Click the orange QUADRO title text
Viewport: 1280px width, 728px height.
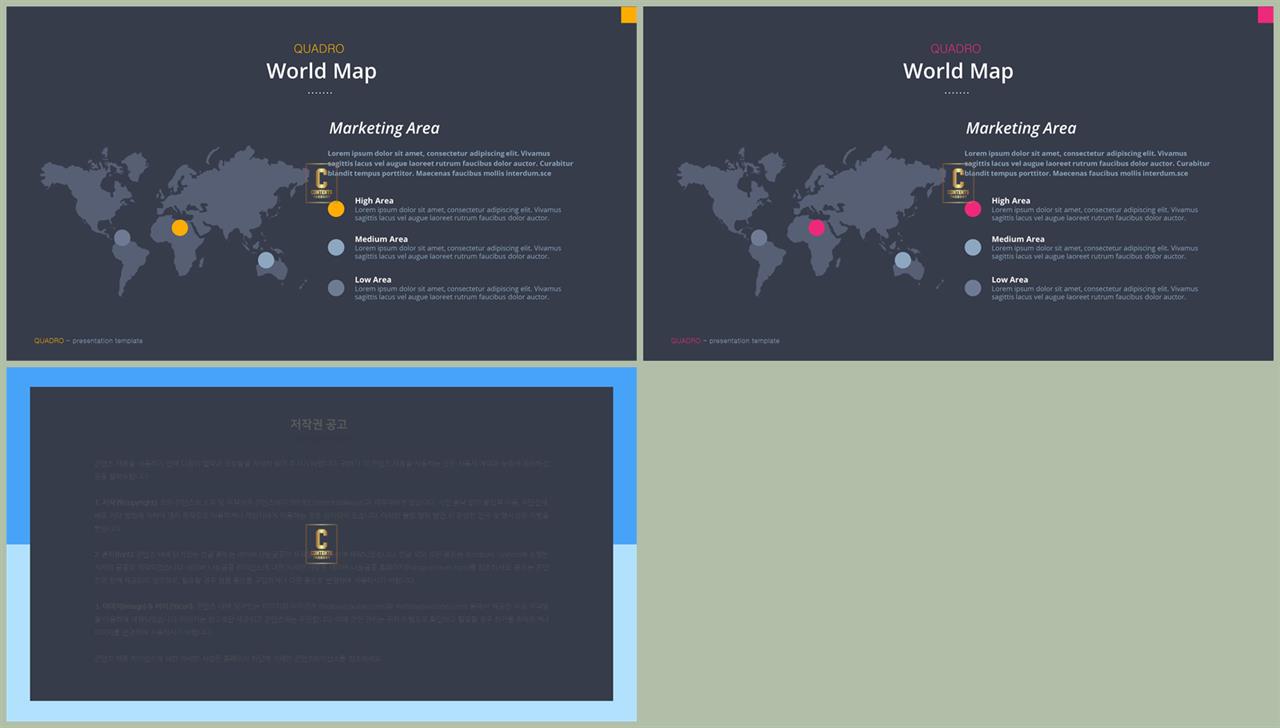tap(319, 49)
